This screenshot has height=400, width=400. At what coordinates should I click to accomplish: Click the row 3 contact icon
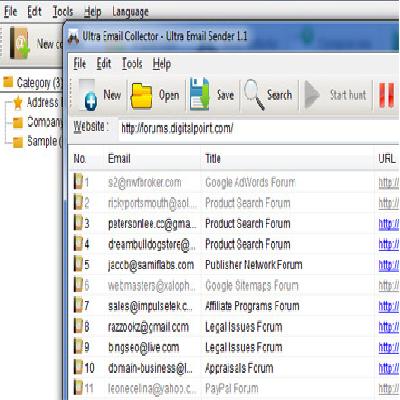(78, 223)
